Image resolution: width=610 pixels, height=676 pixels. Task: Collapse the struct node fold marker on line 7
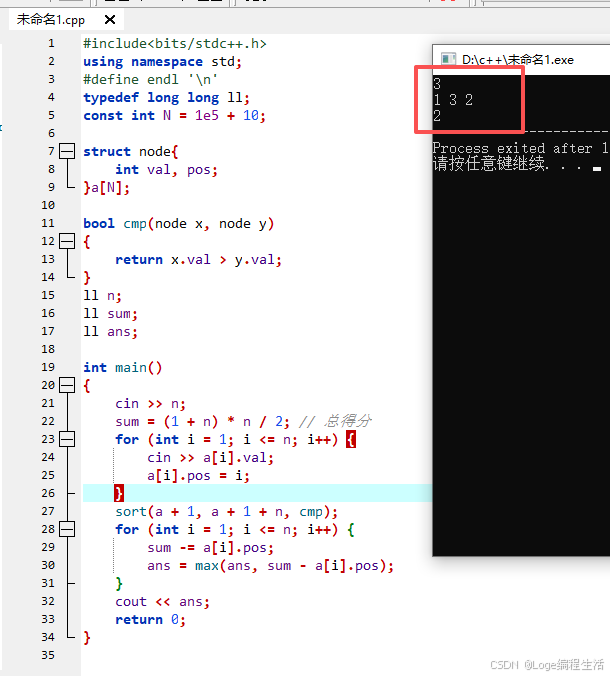point(67,151)
